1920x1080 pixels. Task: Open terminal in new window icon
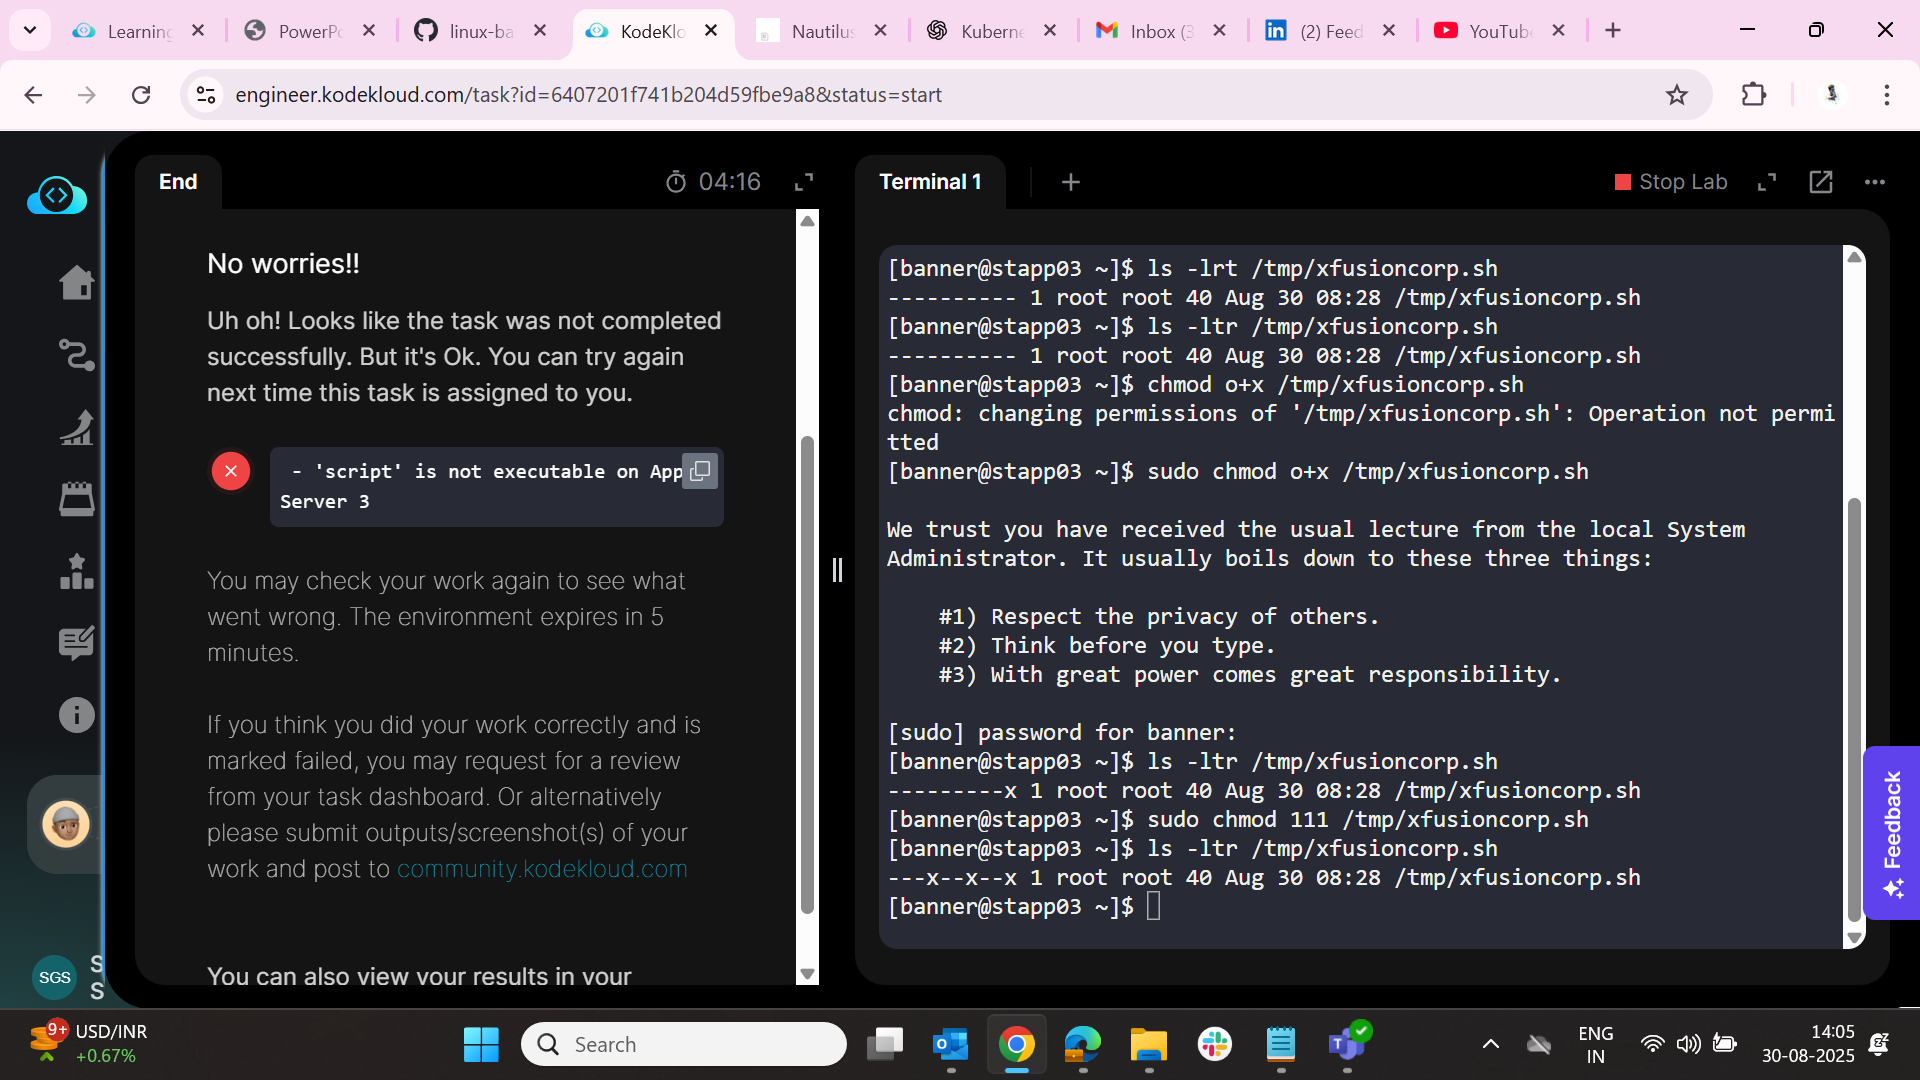(1821, 182)
